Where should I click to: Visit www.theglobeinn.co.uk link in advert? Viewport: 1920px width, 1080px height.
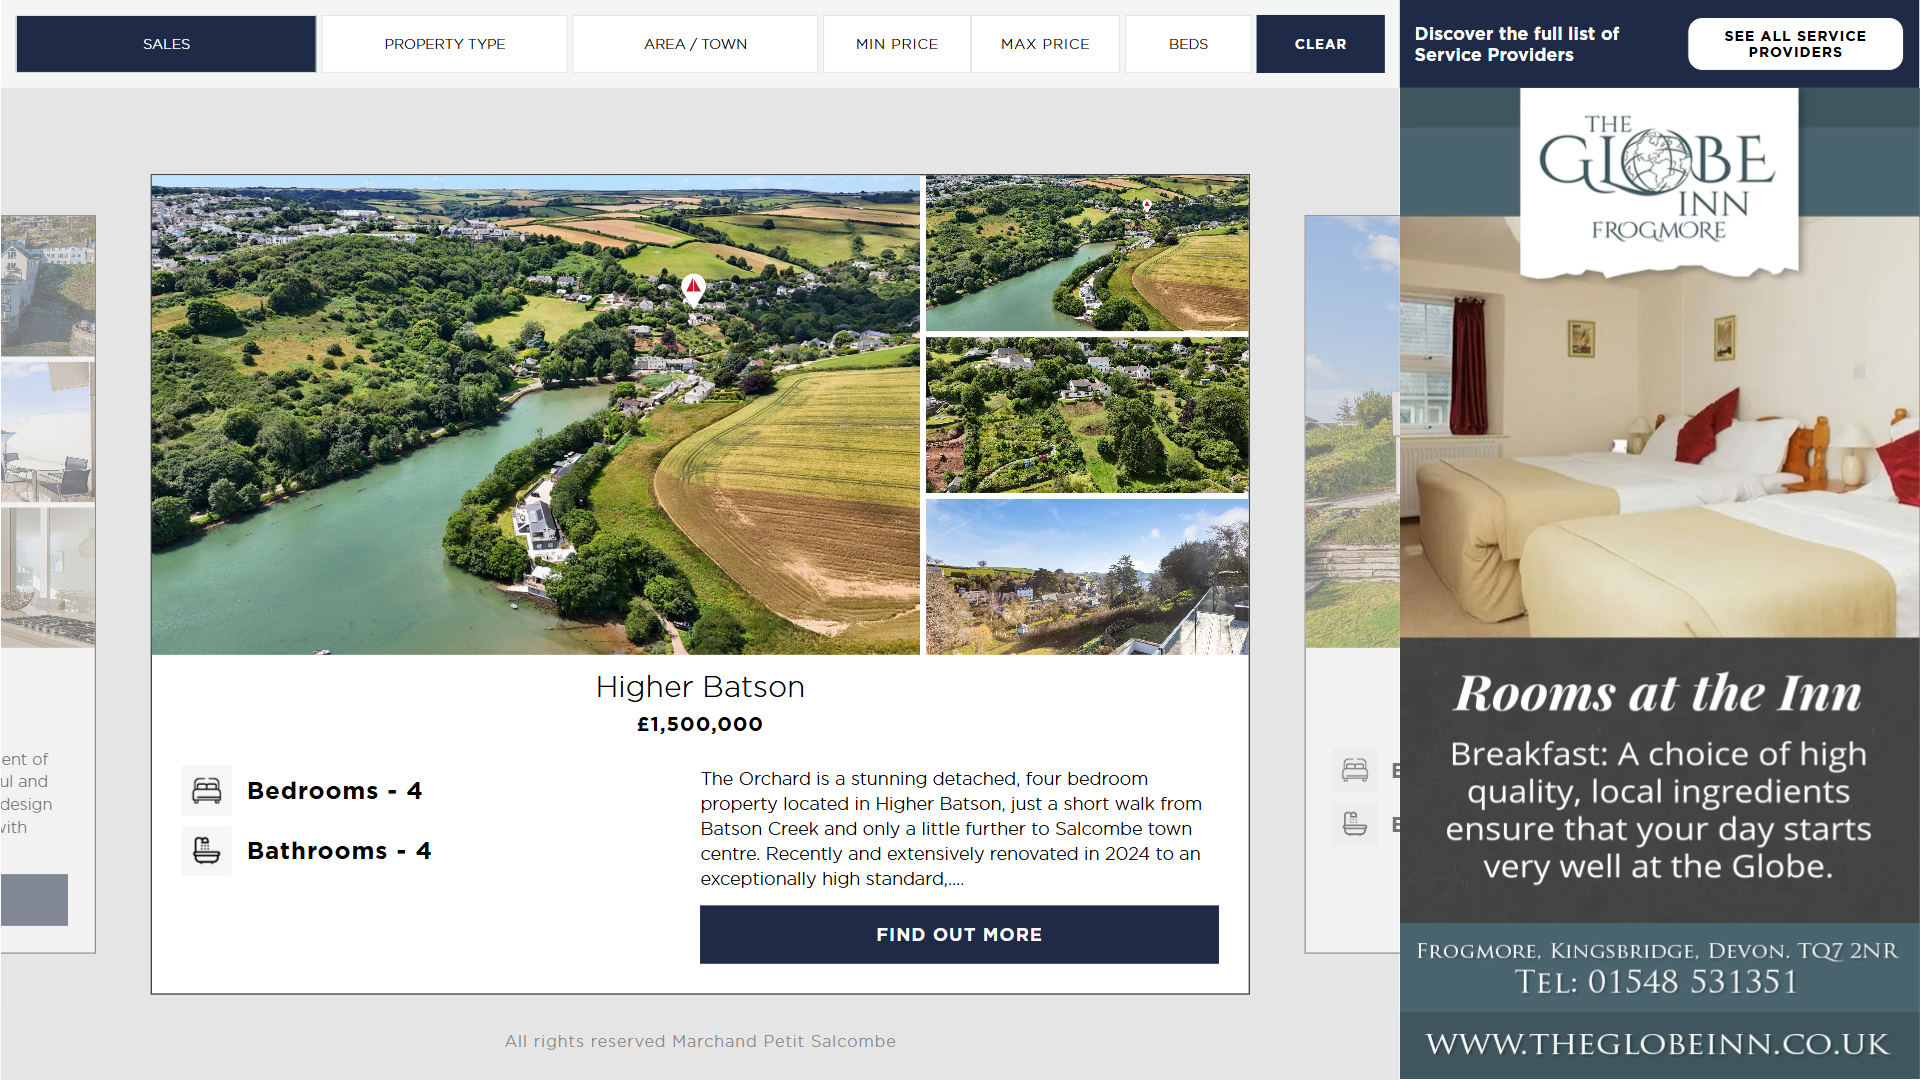click(x=1658, y=1045)
